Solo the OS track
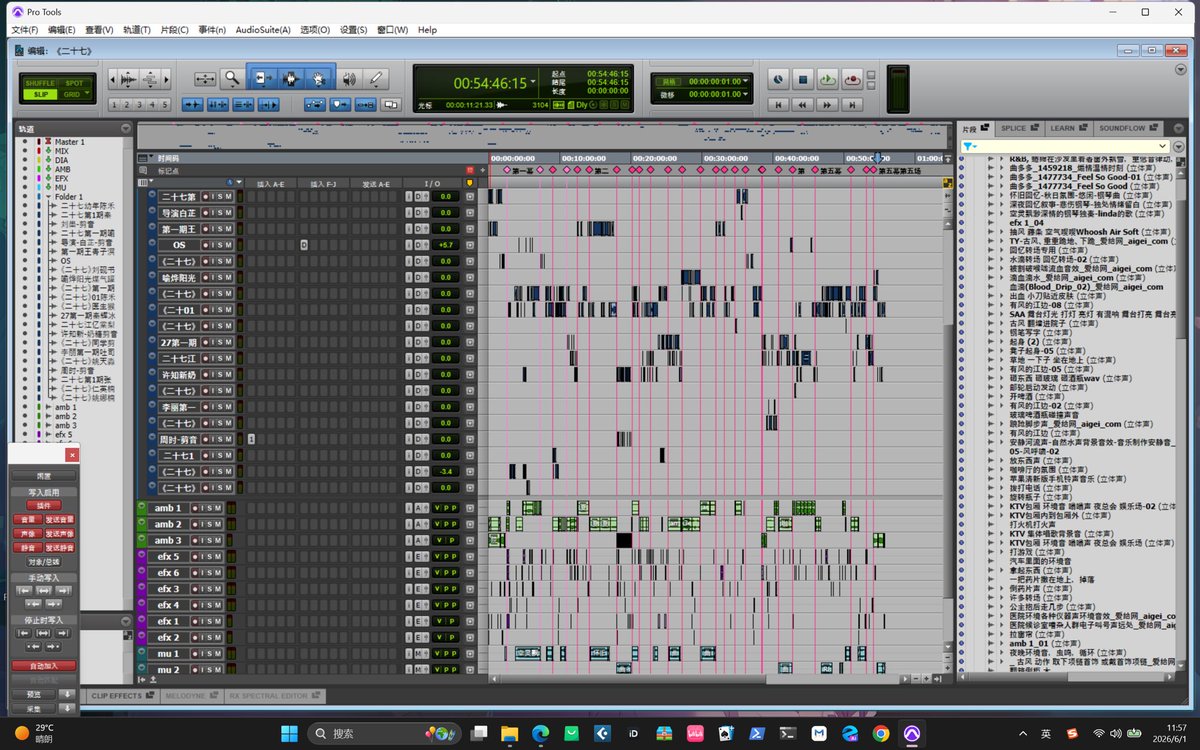Viewport: 1200px width, 750px height. click(218, 245)
